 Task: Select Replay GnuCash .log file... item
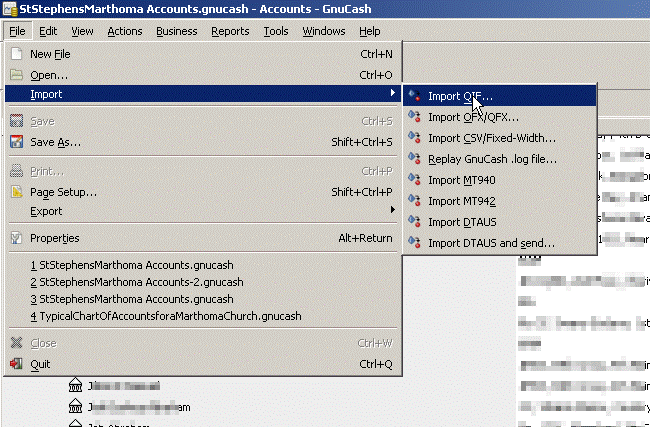500,159
